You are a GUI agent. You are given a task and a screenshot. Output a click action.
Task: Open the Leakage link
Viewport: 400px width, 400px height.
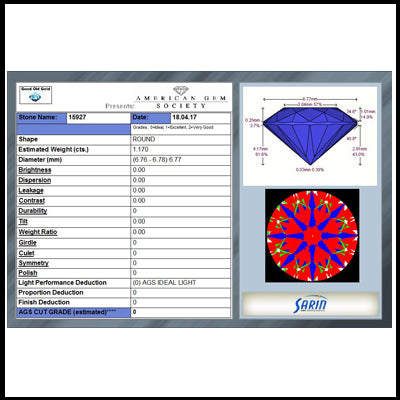tap(31, 191)
